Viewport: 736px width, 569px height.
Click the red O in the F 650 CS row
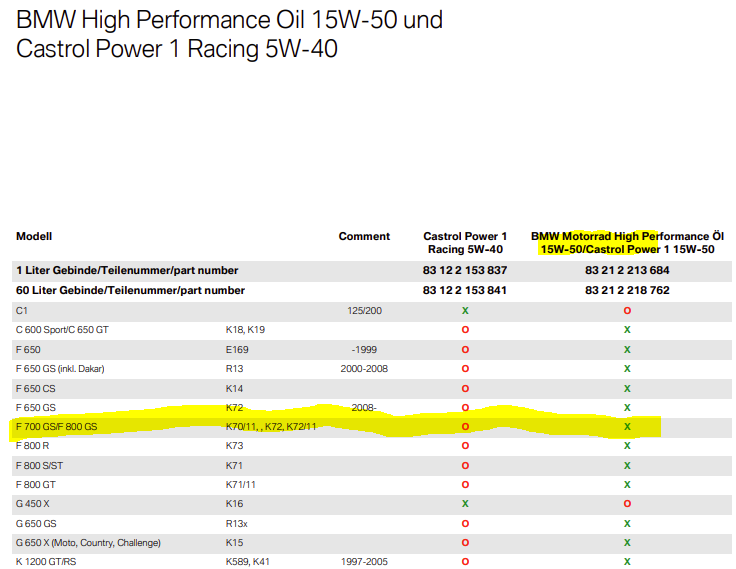[465, 388]
